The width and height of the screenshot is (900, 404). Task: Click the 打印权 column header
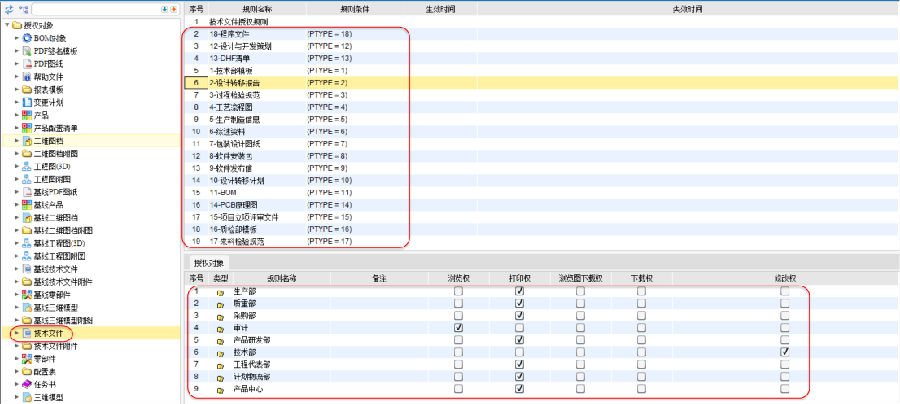[x=519, y=278]
